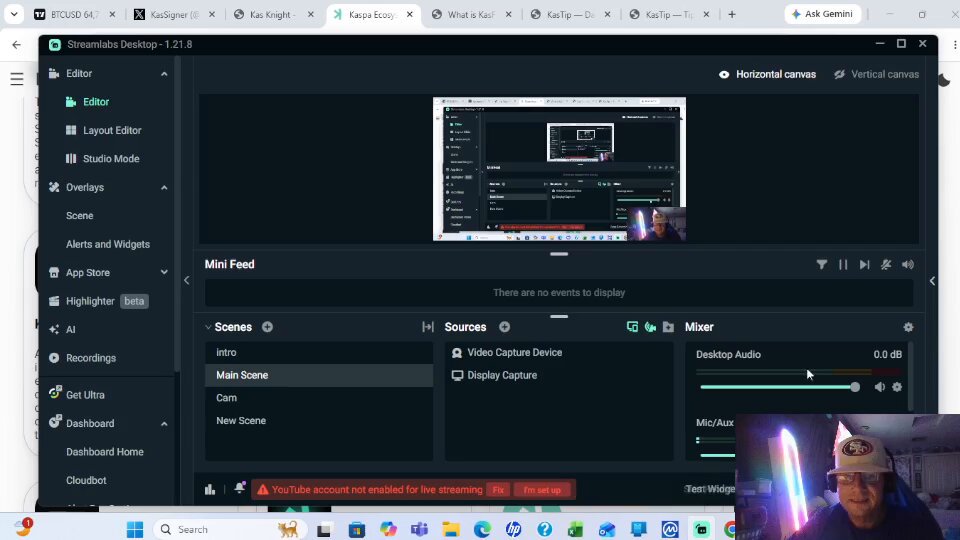The width and height of the screenshot is (960, 540).
Task: Skip the current Mini Feed alert
Action: (x=864, y=264)
